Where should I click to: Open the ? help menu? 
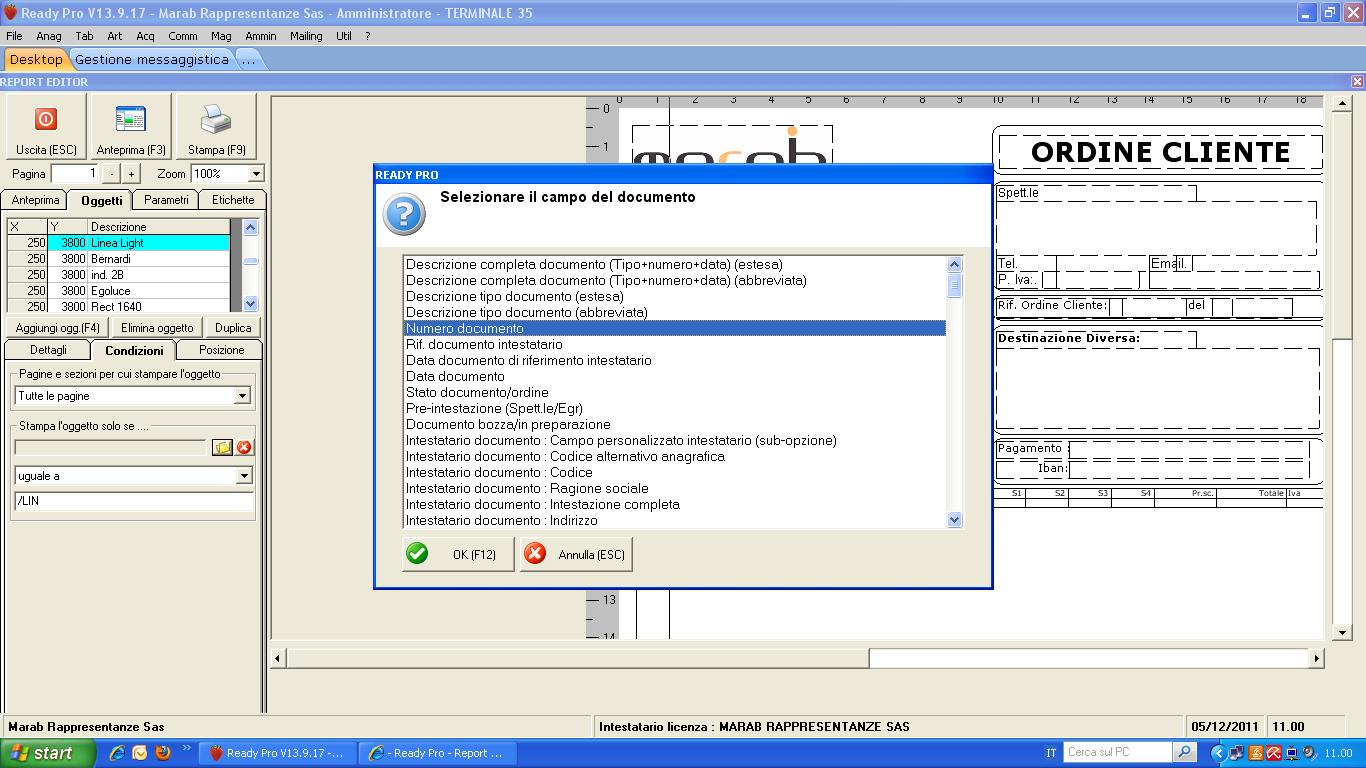tap(367, 36)
